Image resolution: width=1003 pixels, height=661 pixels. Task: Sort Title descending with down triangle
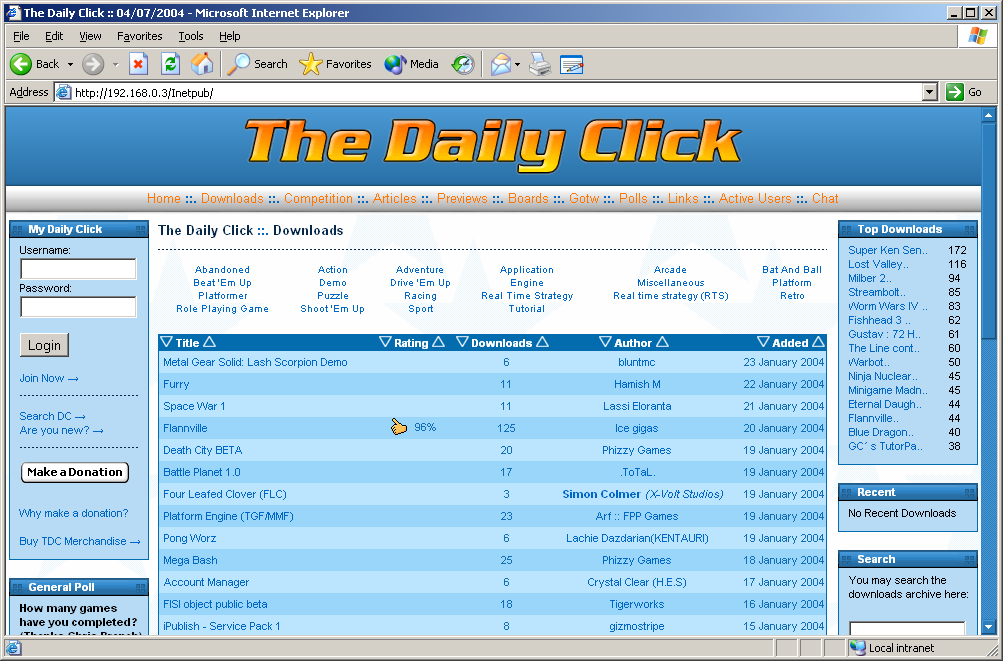pyautogui.click(x=166, y=342)
